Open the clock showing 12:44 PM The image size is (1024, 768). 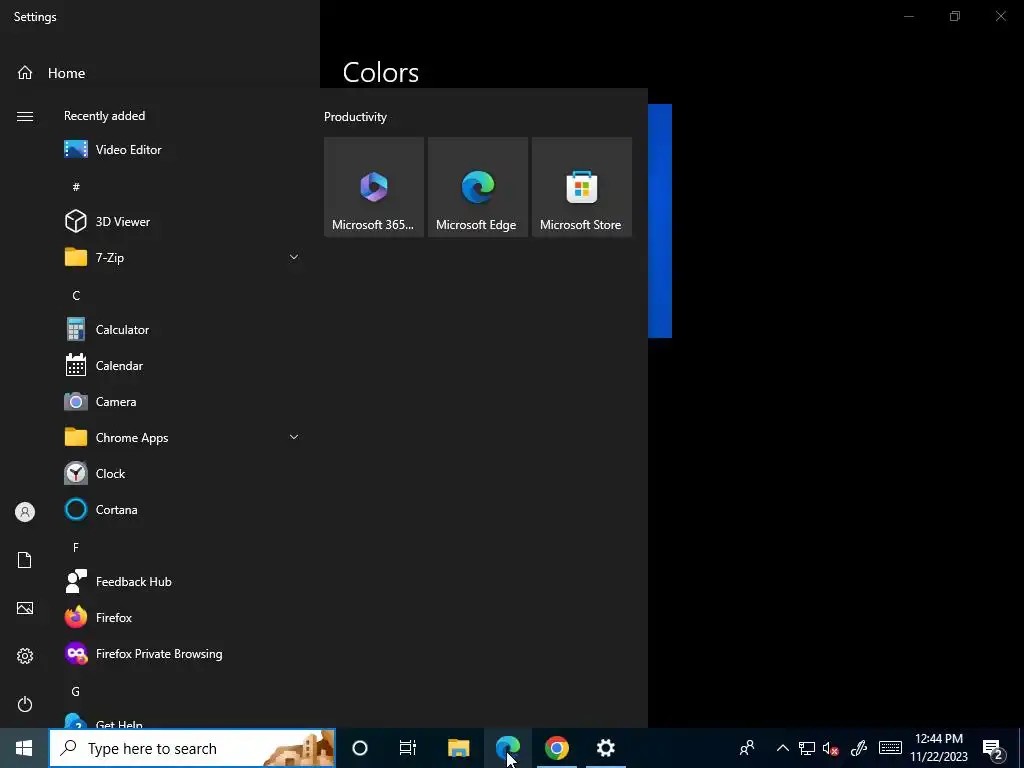[939, 748]
